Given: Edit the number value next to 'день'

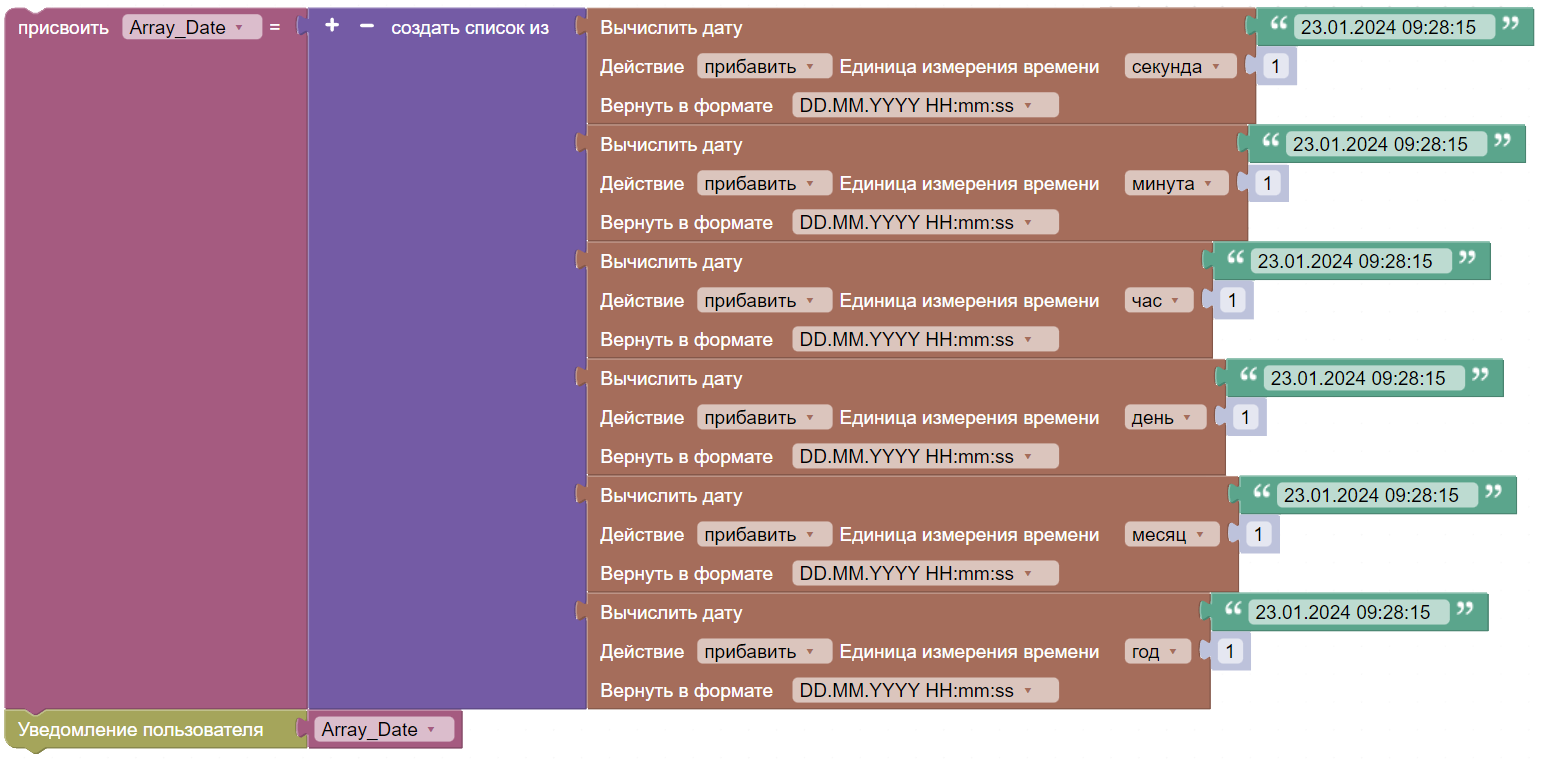Looking at the screenshot, I should [1245, 418].
